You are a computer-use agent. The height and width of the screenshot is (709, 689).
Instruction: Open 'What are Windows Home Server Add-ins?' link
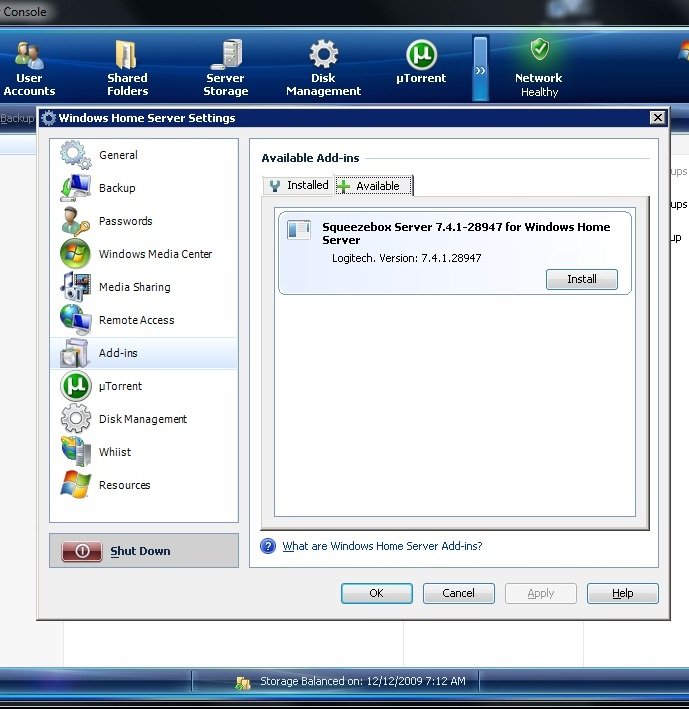coord(382,546)
